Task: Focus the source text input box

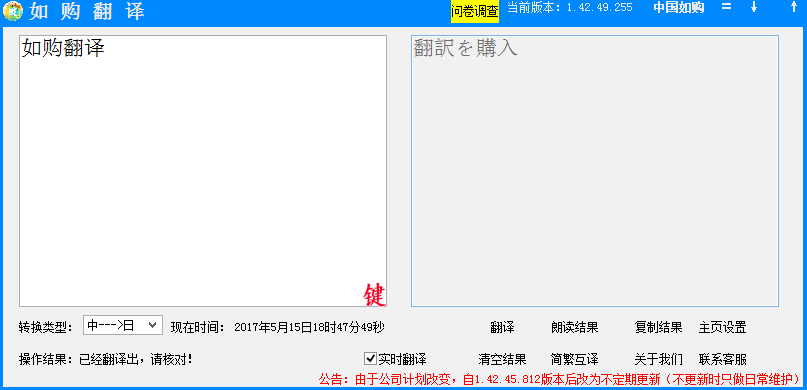Action: [203, 171]
